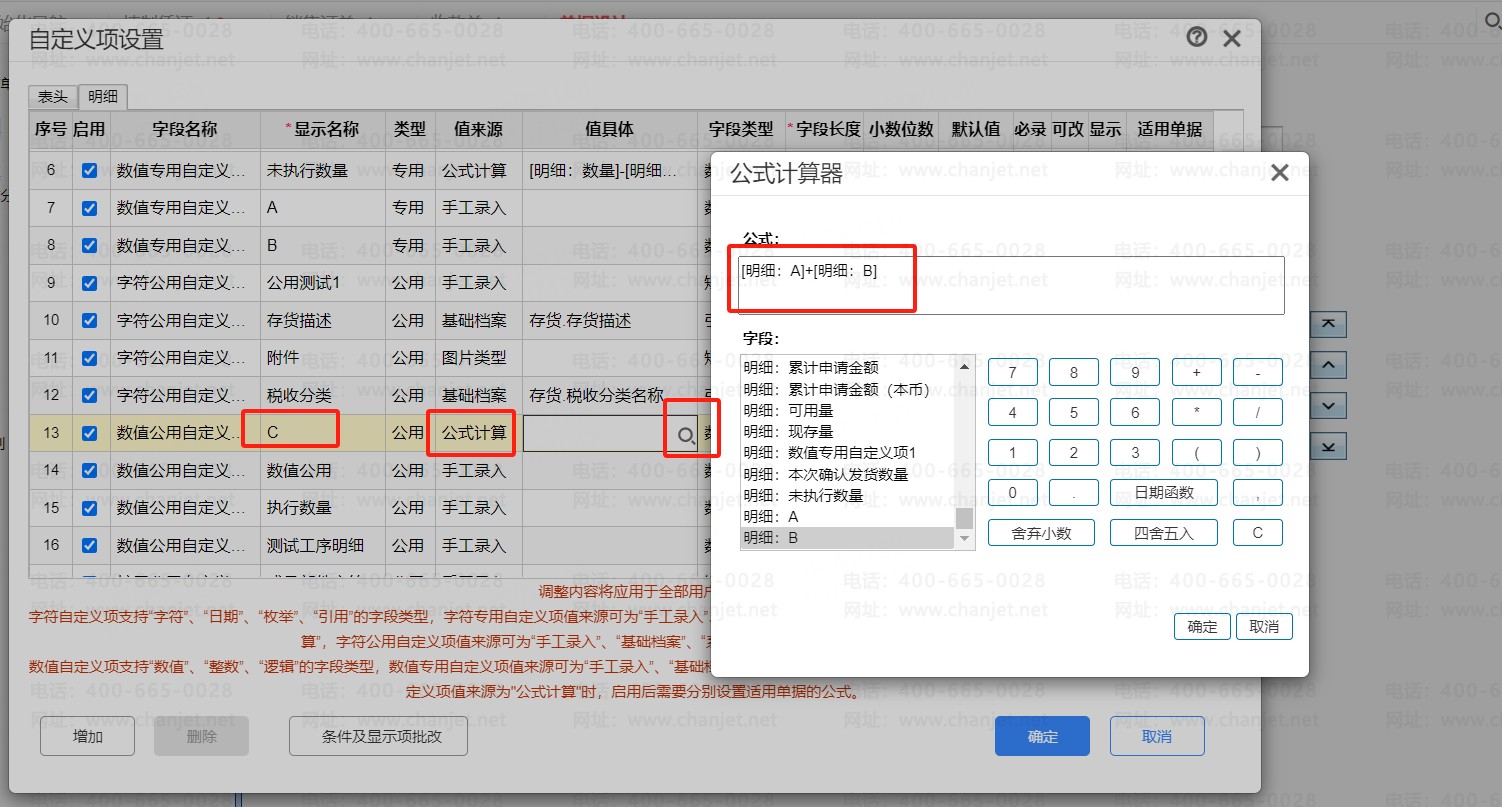Cancel formula with 取消 in 公式计算器
Image resolution: width=1502 pixels, height=807 pixels.
(1264, 627)
